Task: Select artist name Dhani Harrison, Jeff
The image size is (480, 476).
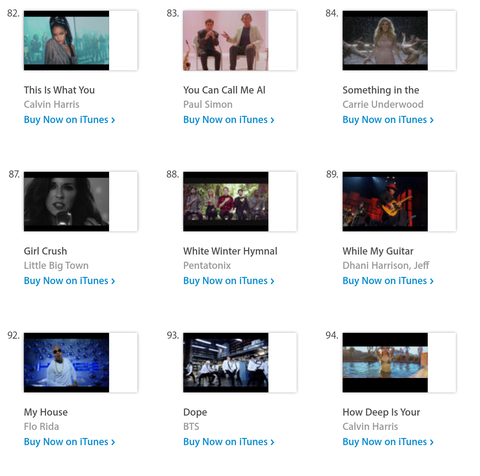Action: 386,265
